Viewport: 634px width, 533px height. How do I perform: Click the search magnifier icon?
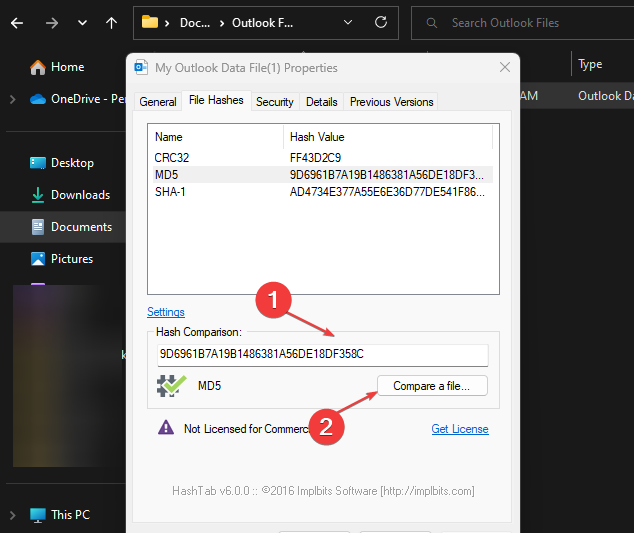coord(432,23)
